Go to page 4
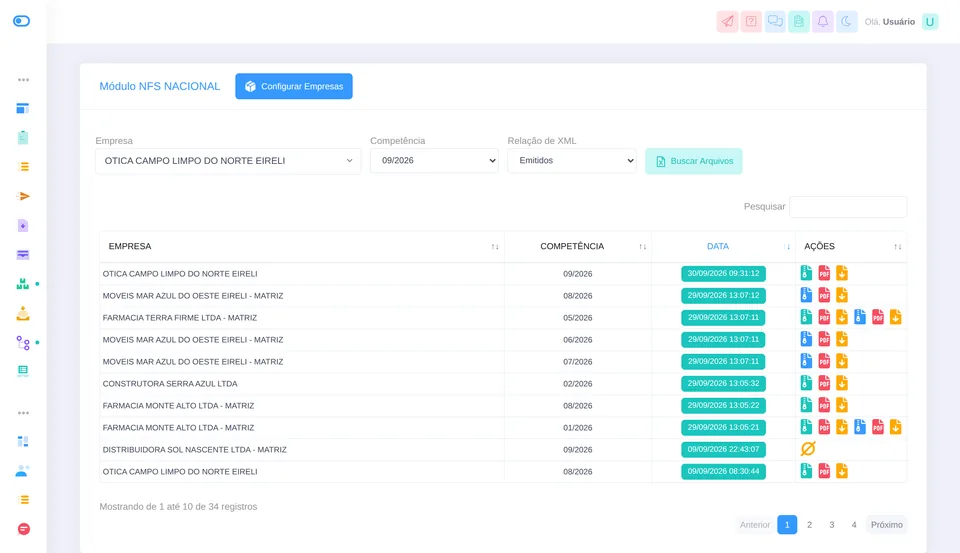 tap(853, 525)
